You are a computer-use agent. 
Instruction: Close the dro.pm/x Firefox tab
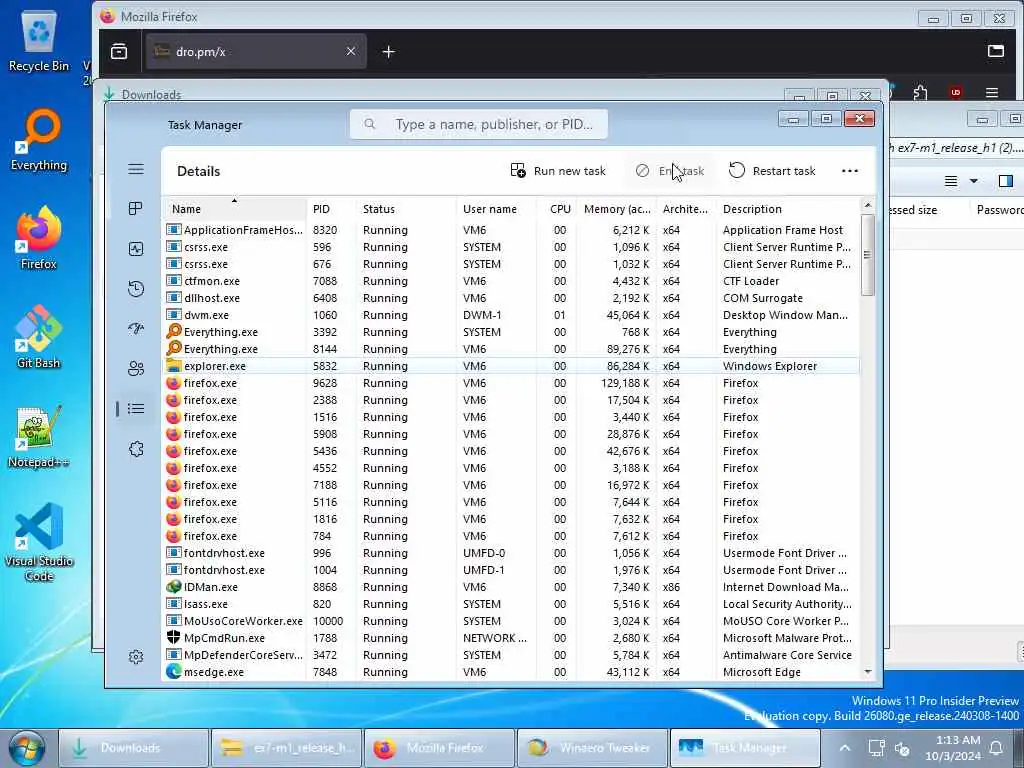[351, 51]
